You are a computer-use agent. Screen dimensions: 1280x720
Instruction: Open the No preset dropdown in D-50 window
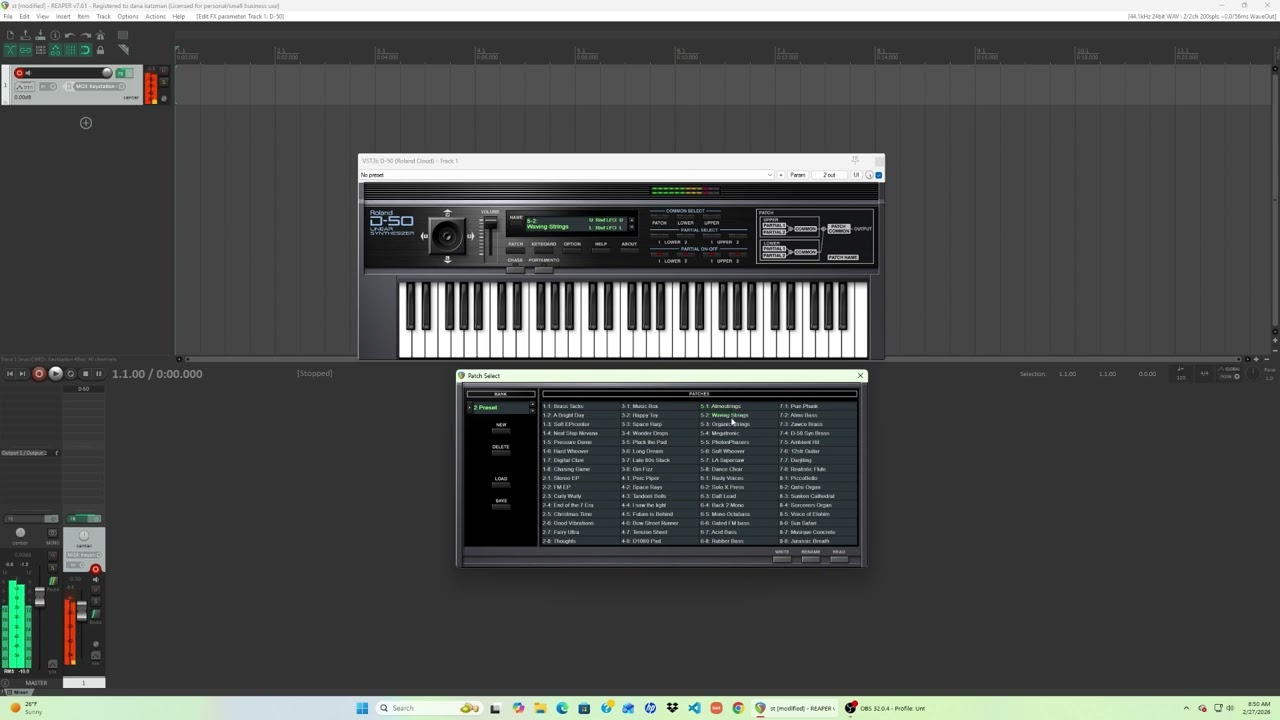pyautogui.click(x=566, y=175)
